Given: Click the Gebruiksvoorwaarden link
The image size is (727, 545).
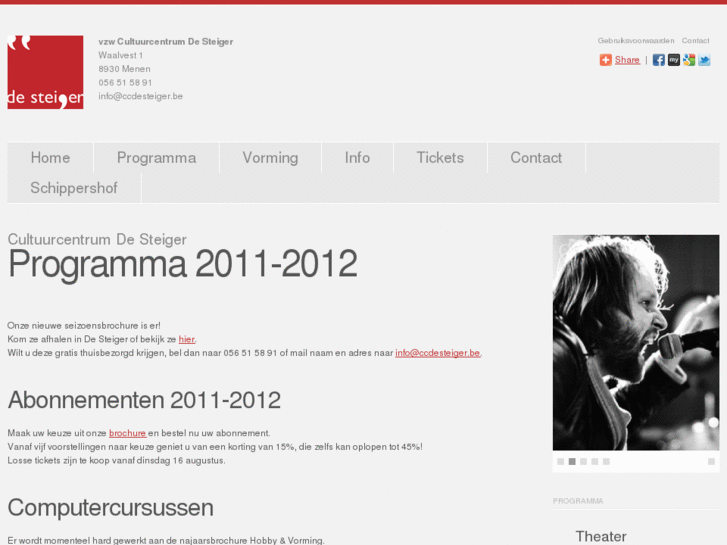Looking at the screenshot, I should coord(636,41).
